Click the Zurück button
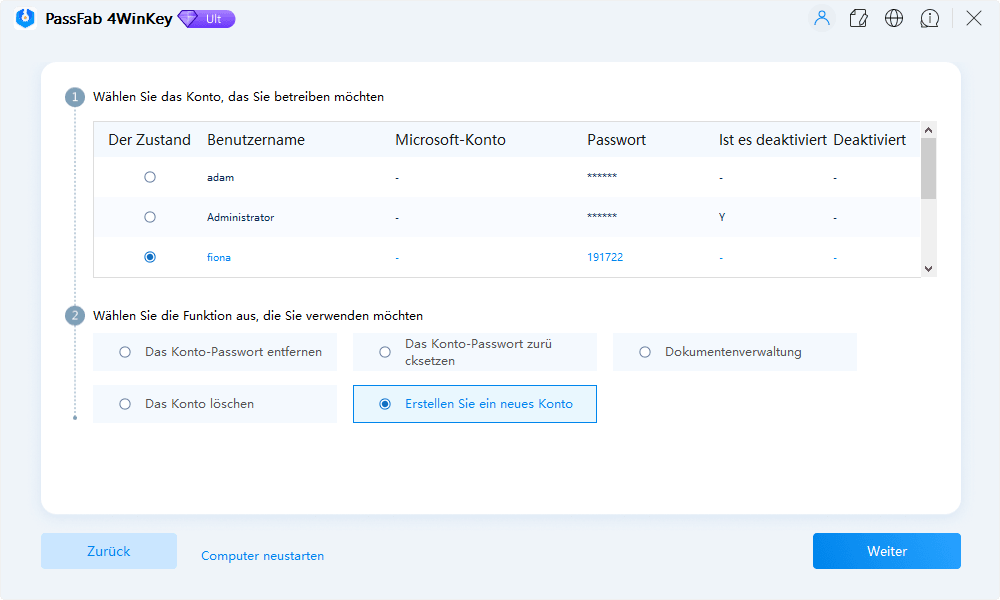This screenshot has width=1000, height=600. [x=108, y=551]
